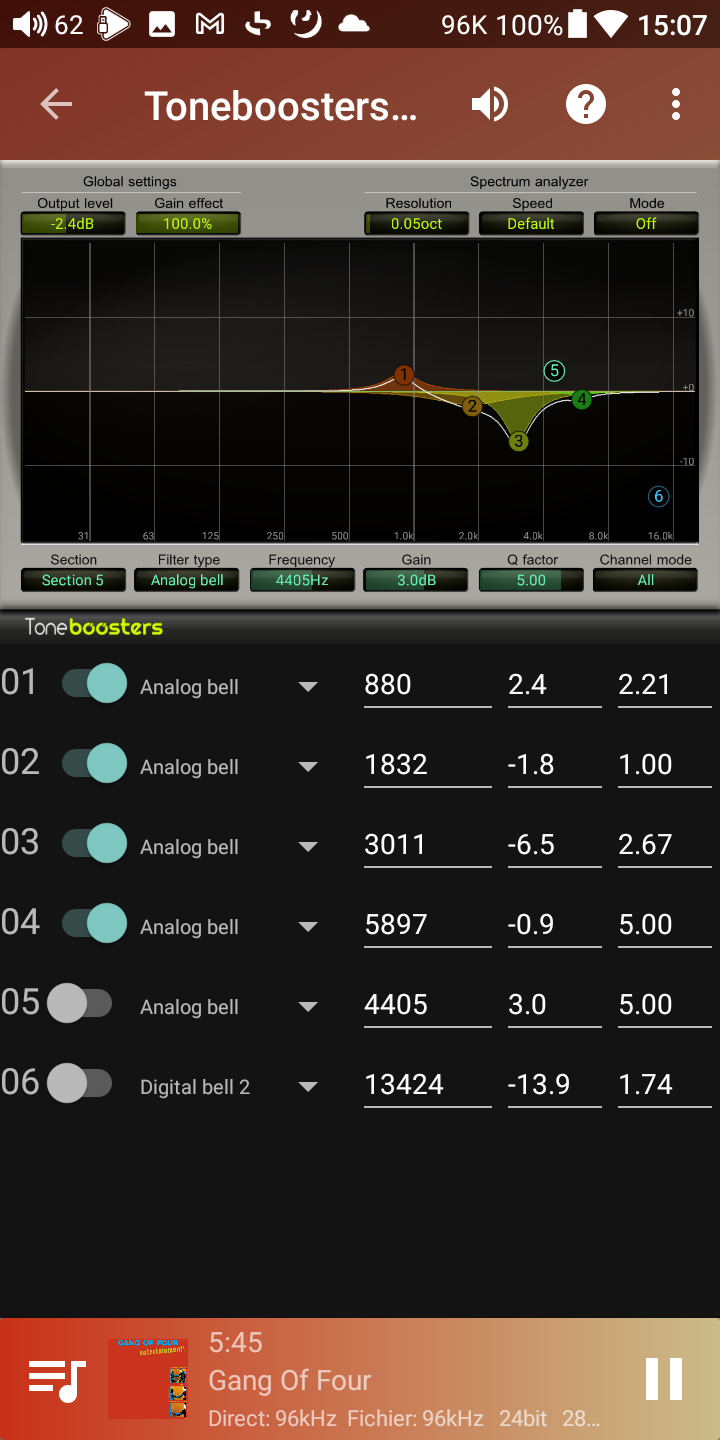Screen dimensions: 720x1440
Task: Select EQ node 6 on the graph
Action: pyautogui.click(x=657, y=496)
